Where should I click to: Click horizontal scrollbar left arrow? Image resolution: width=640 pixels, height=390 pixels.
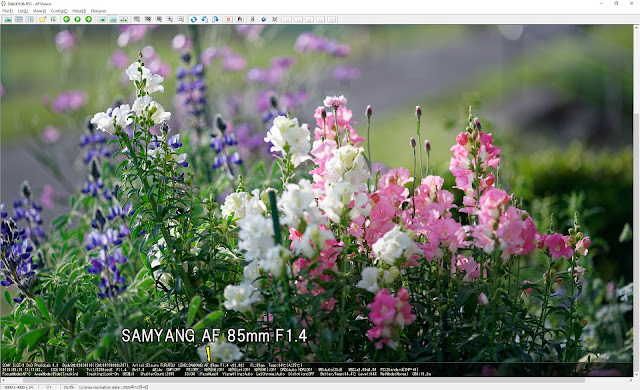click(3, 380)
